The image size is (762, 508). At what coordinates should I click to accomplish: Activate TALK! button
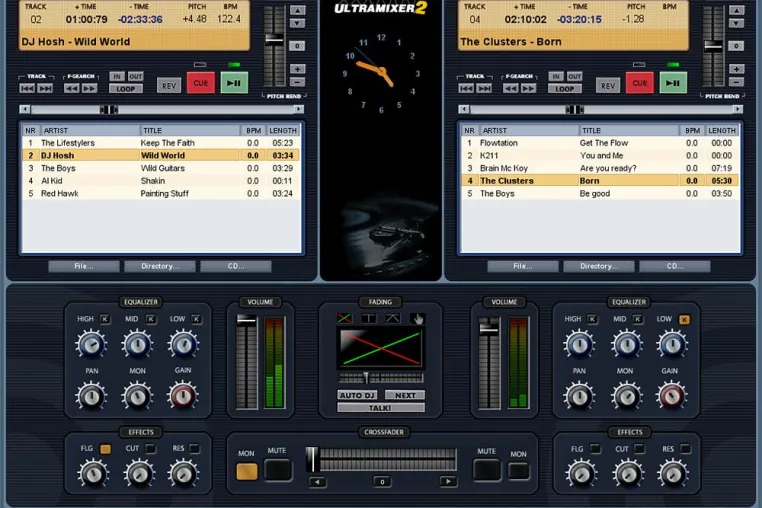point(381,408)
